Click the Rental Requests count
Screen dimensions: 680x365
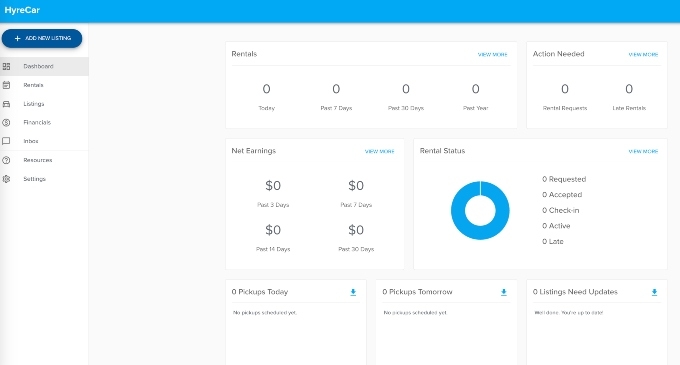pos(565,89)
